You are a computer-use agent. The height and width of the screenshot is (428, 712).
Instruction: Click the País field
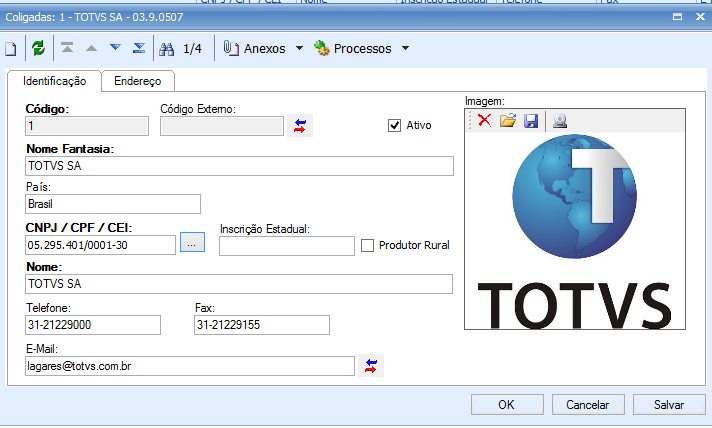click(x=113, y=204)
